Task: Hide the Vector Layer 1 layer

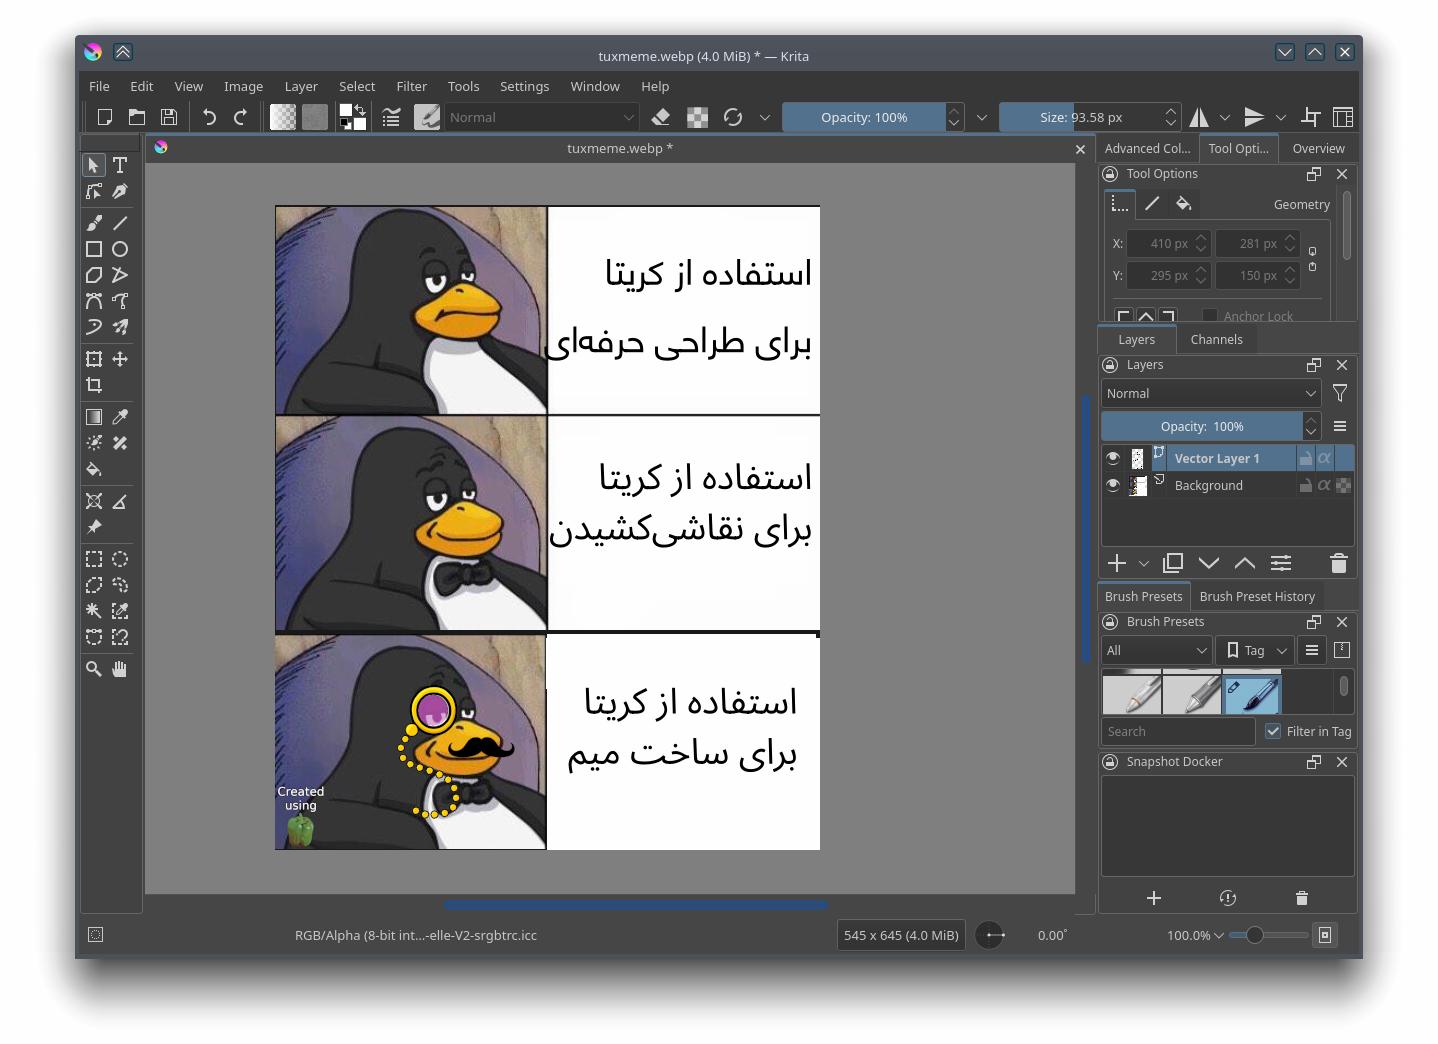Action: [x=1113, y=458]
